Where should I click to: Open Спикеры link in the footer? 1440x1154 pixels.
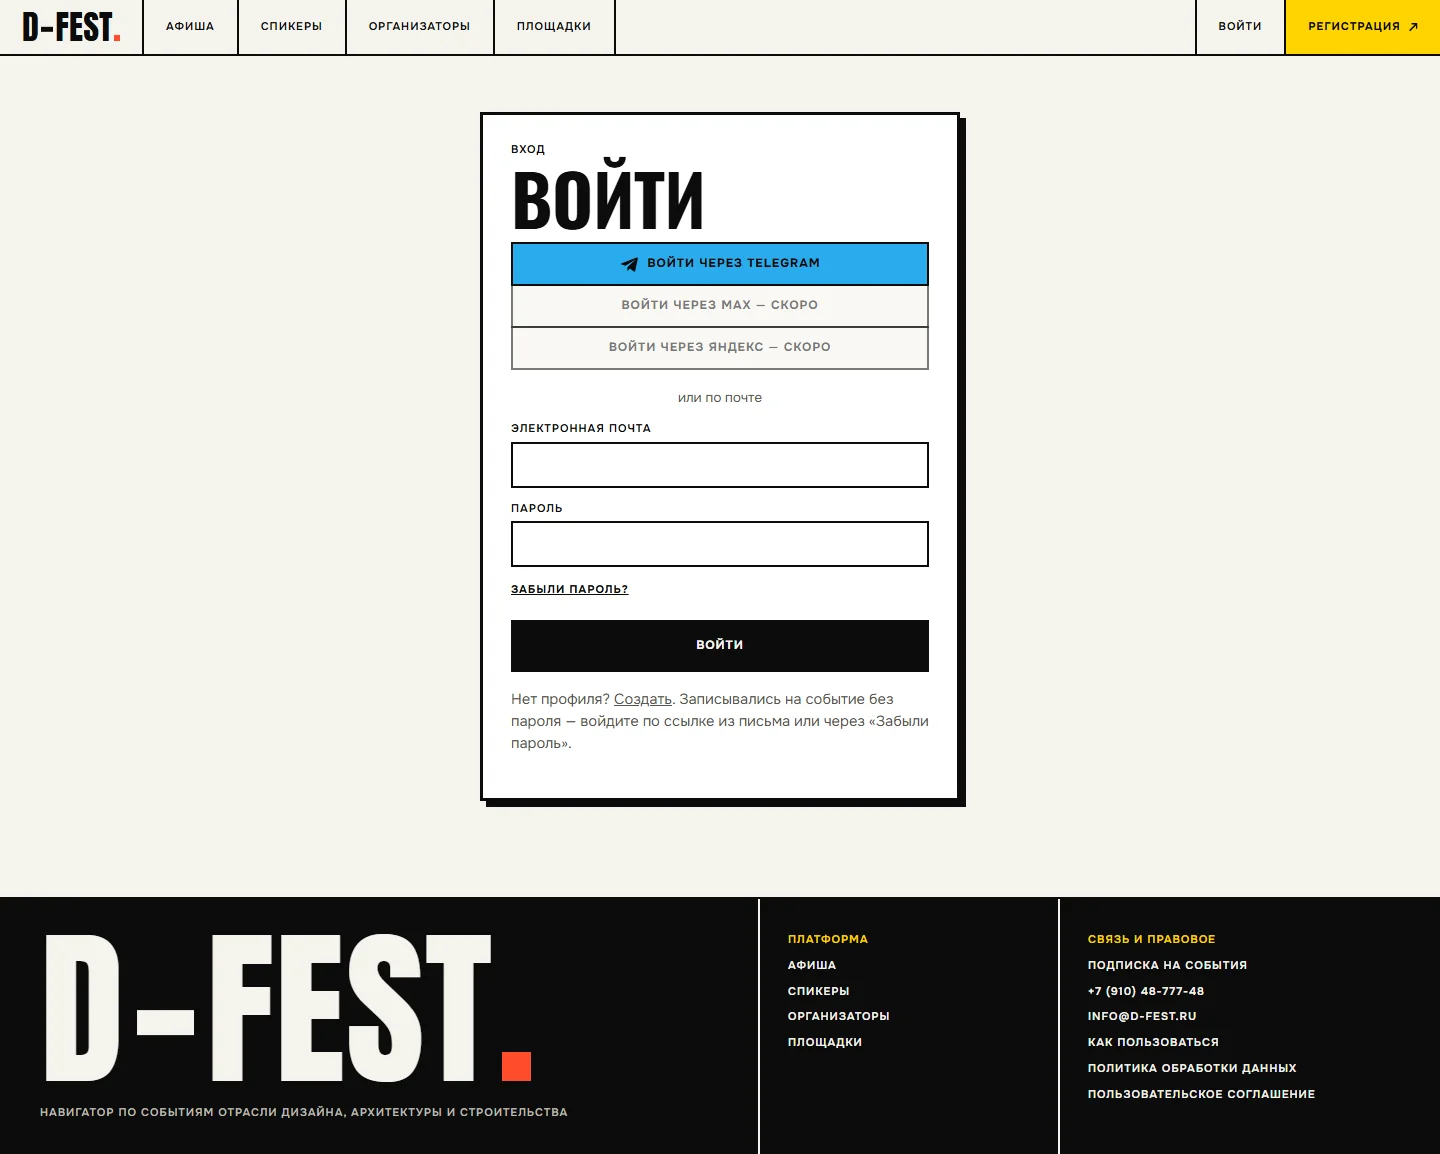click(819, 991)
